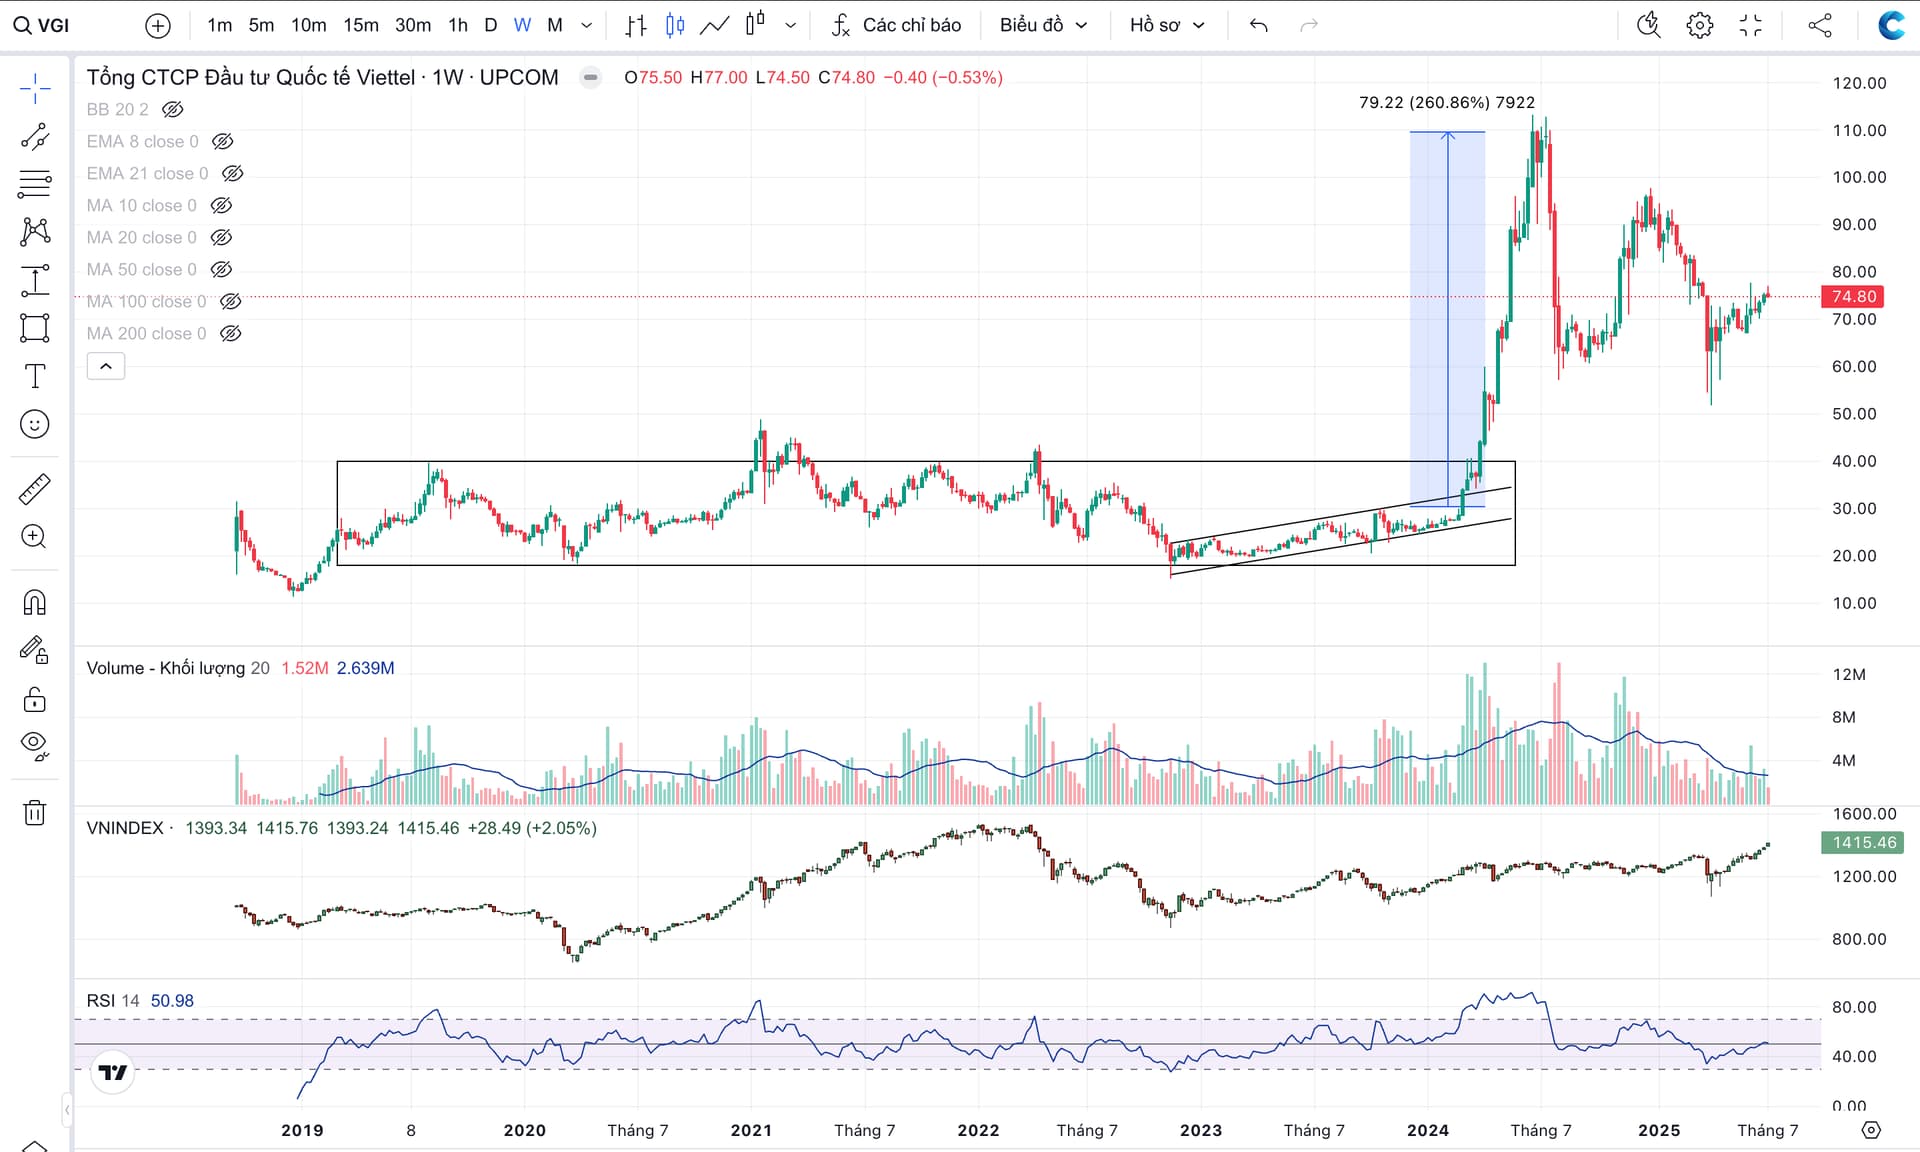1920x1152 pixels.
Task: Show the BB 20 2 indicator
Action: pyautogui.click(x=173, y=109)
